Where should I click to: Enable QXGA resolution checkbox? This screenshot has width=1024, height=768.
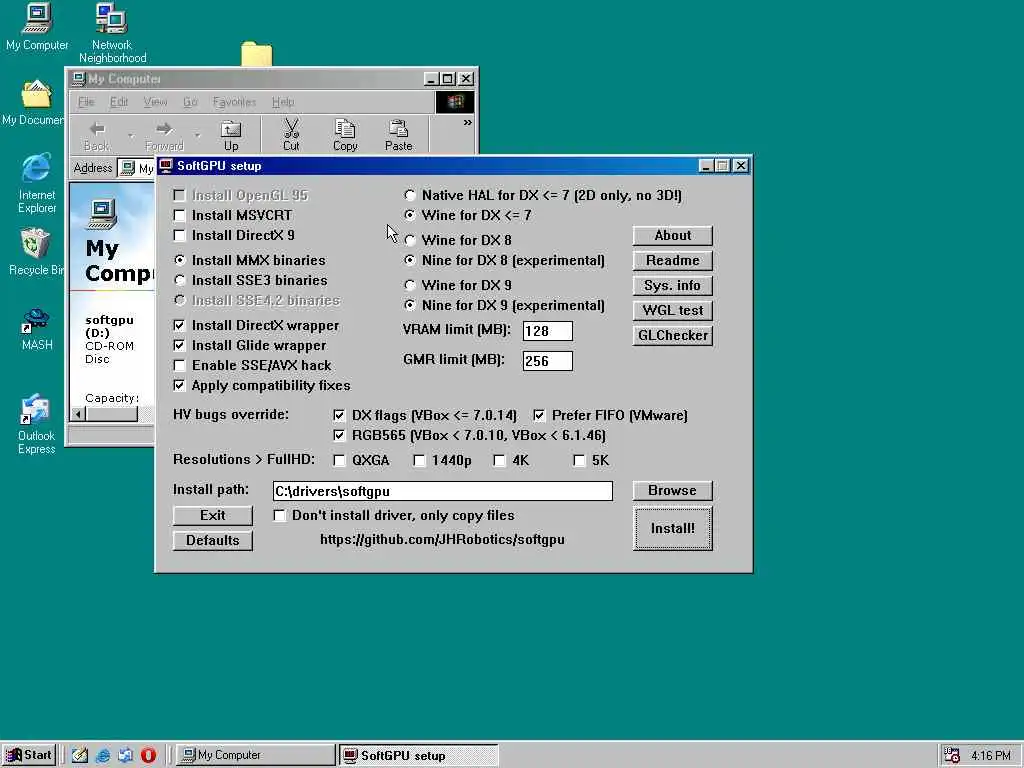click(339, 460)
